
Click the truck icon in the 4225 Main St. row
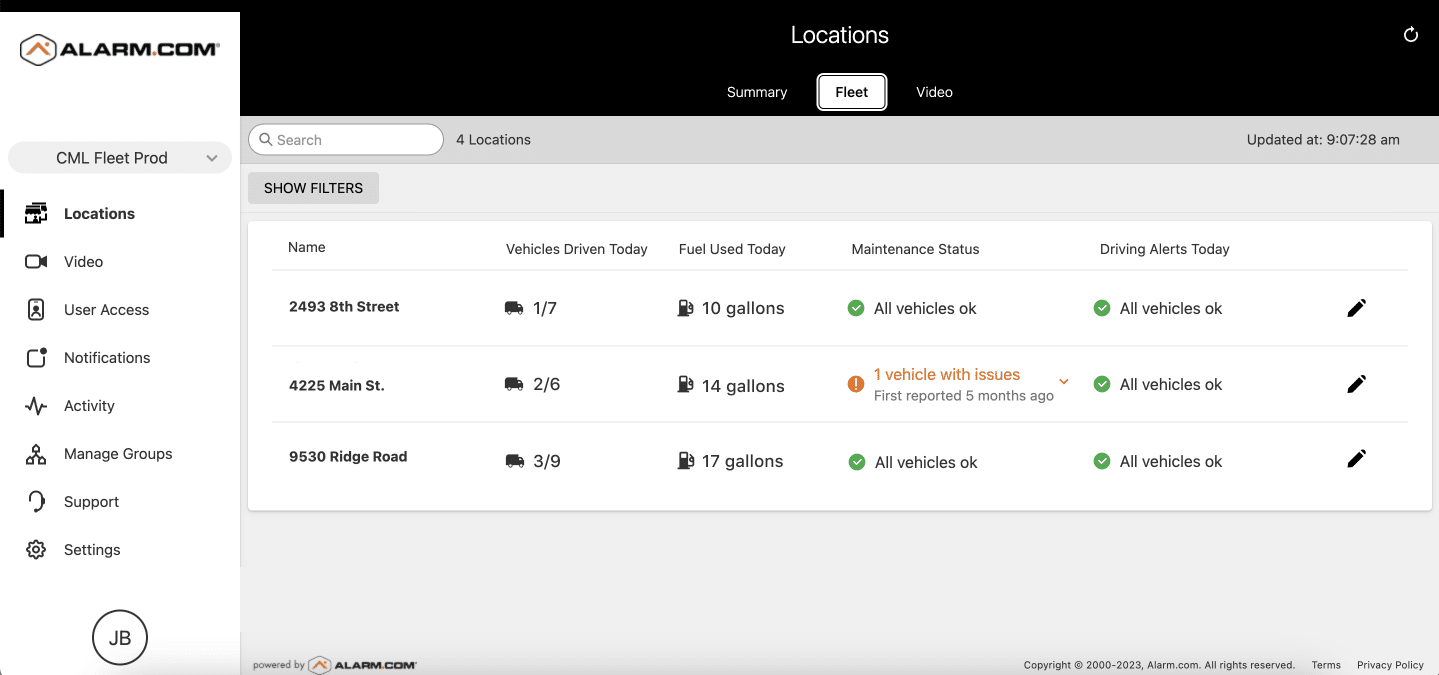point(514,384)
